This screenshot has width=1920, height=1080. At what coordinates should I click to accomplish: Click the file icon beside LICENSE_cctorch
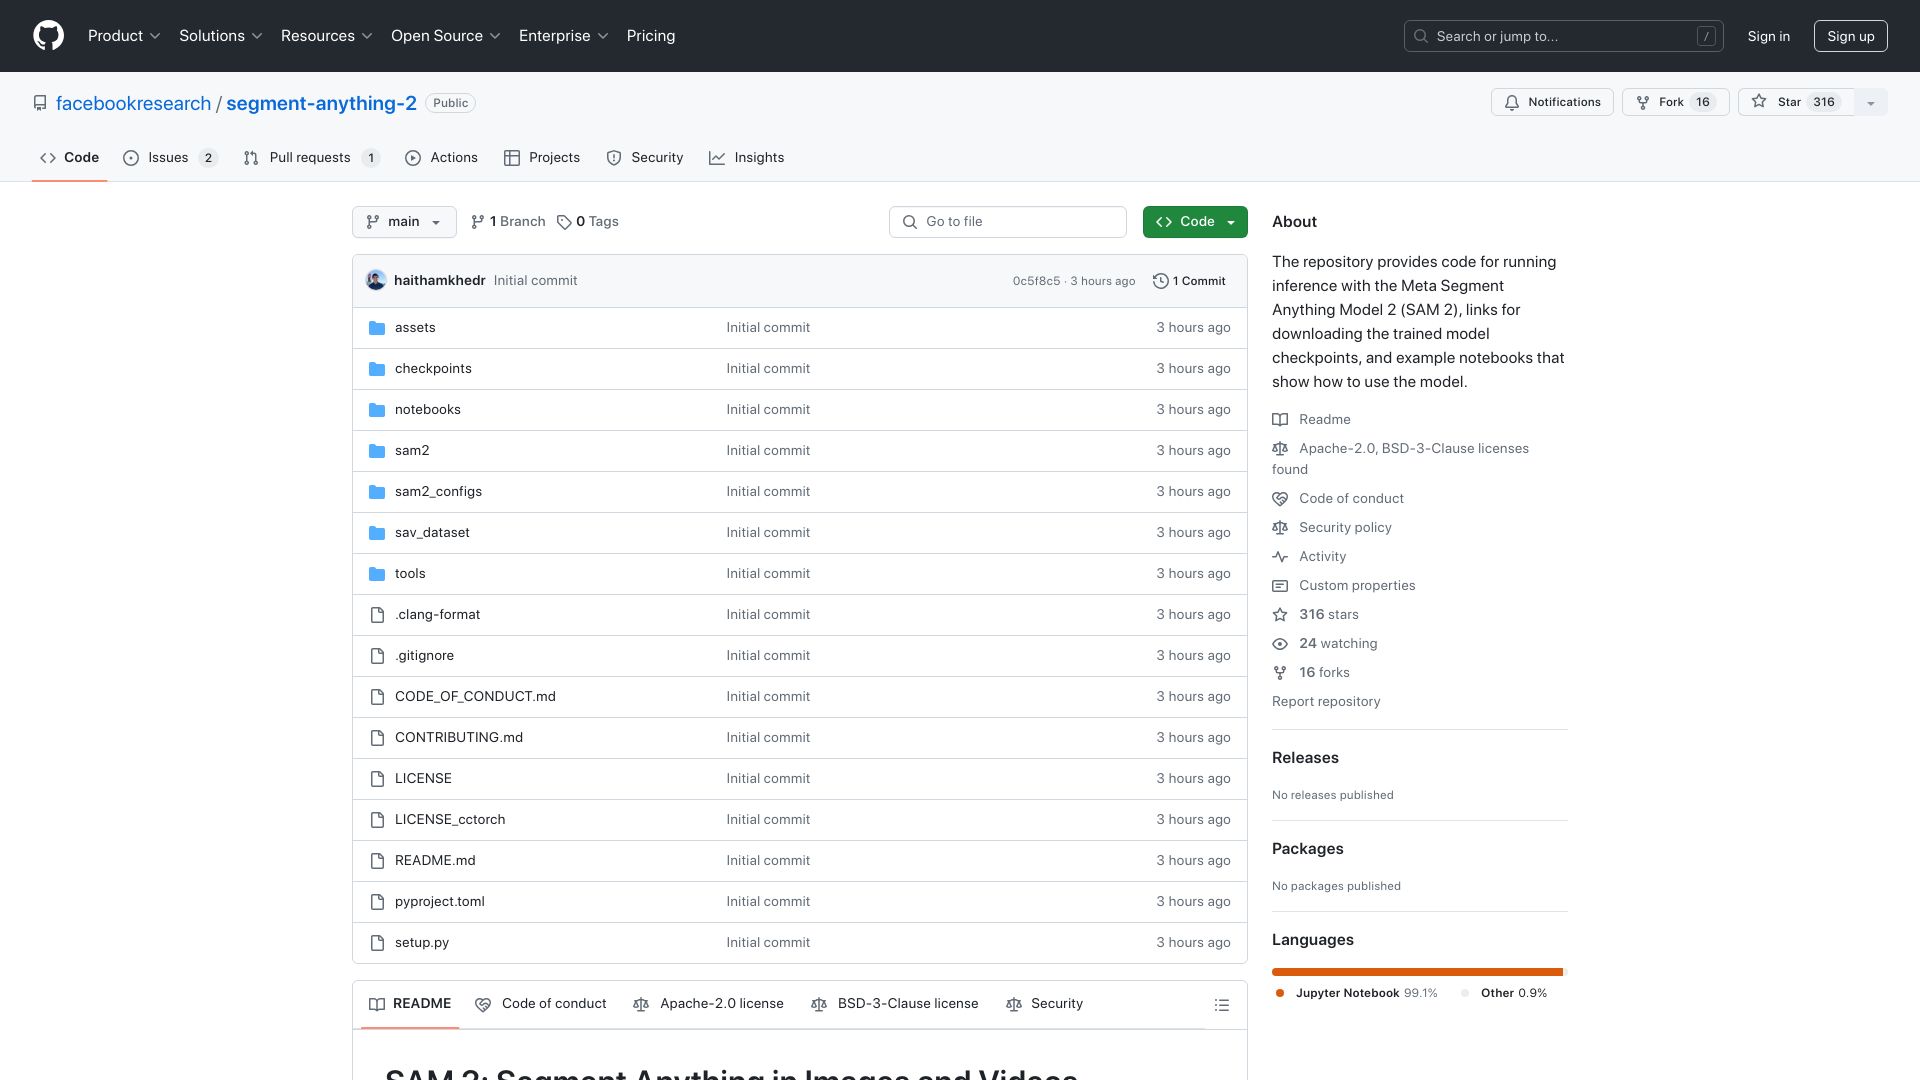pyautogui.click(x=377, y=820)
